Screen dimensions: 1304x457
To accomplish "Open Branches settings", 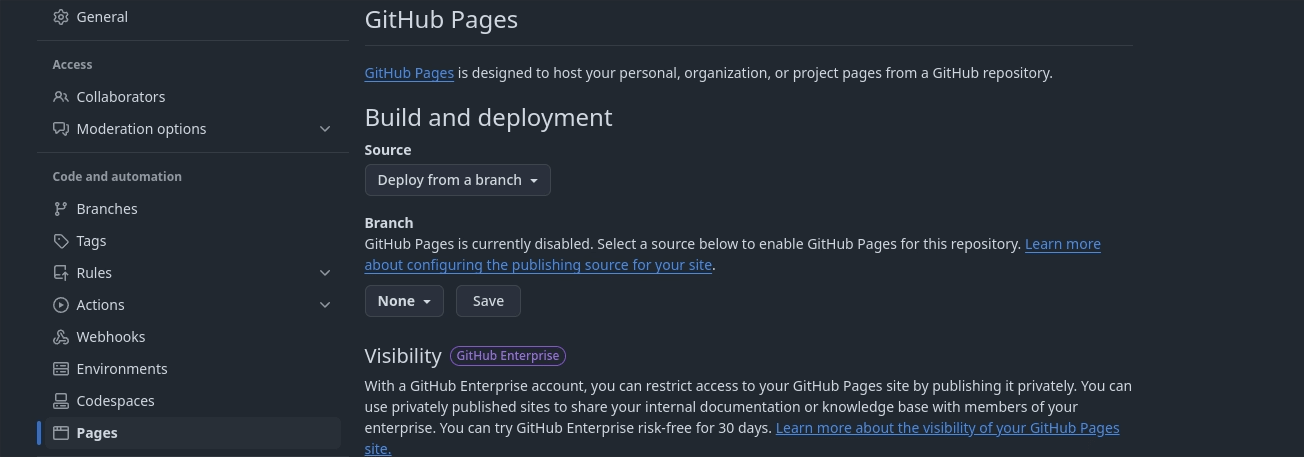I will (193, 209).
